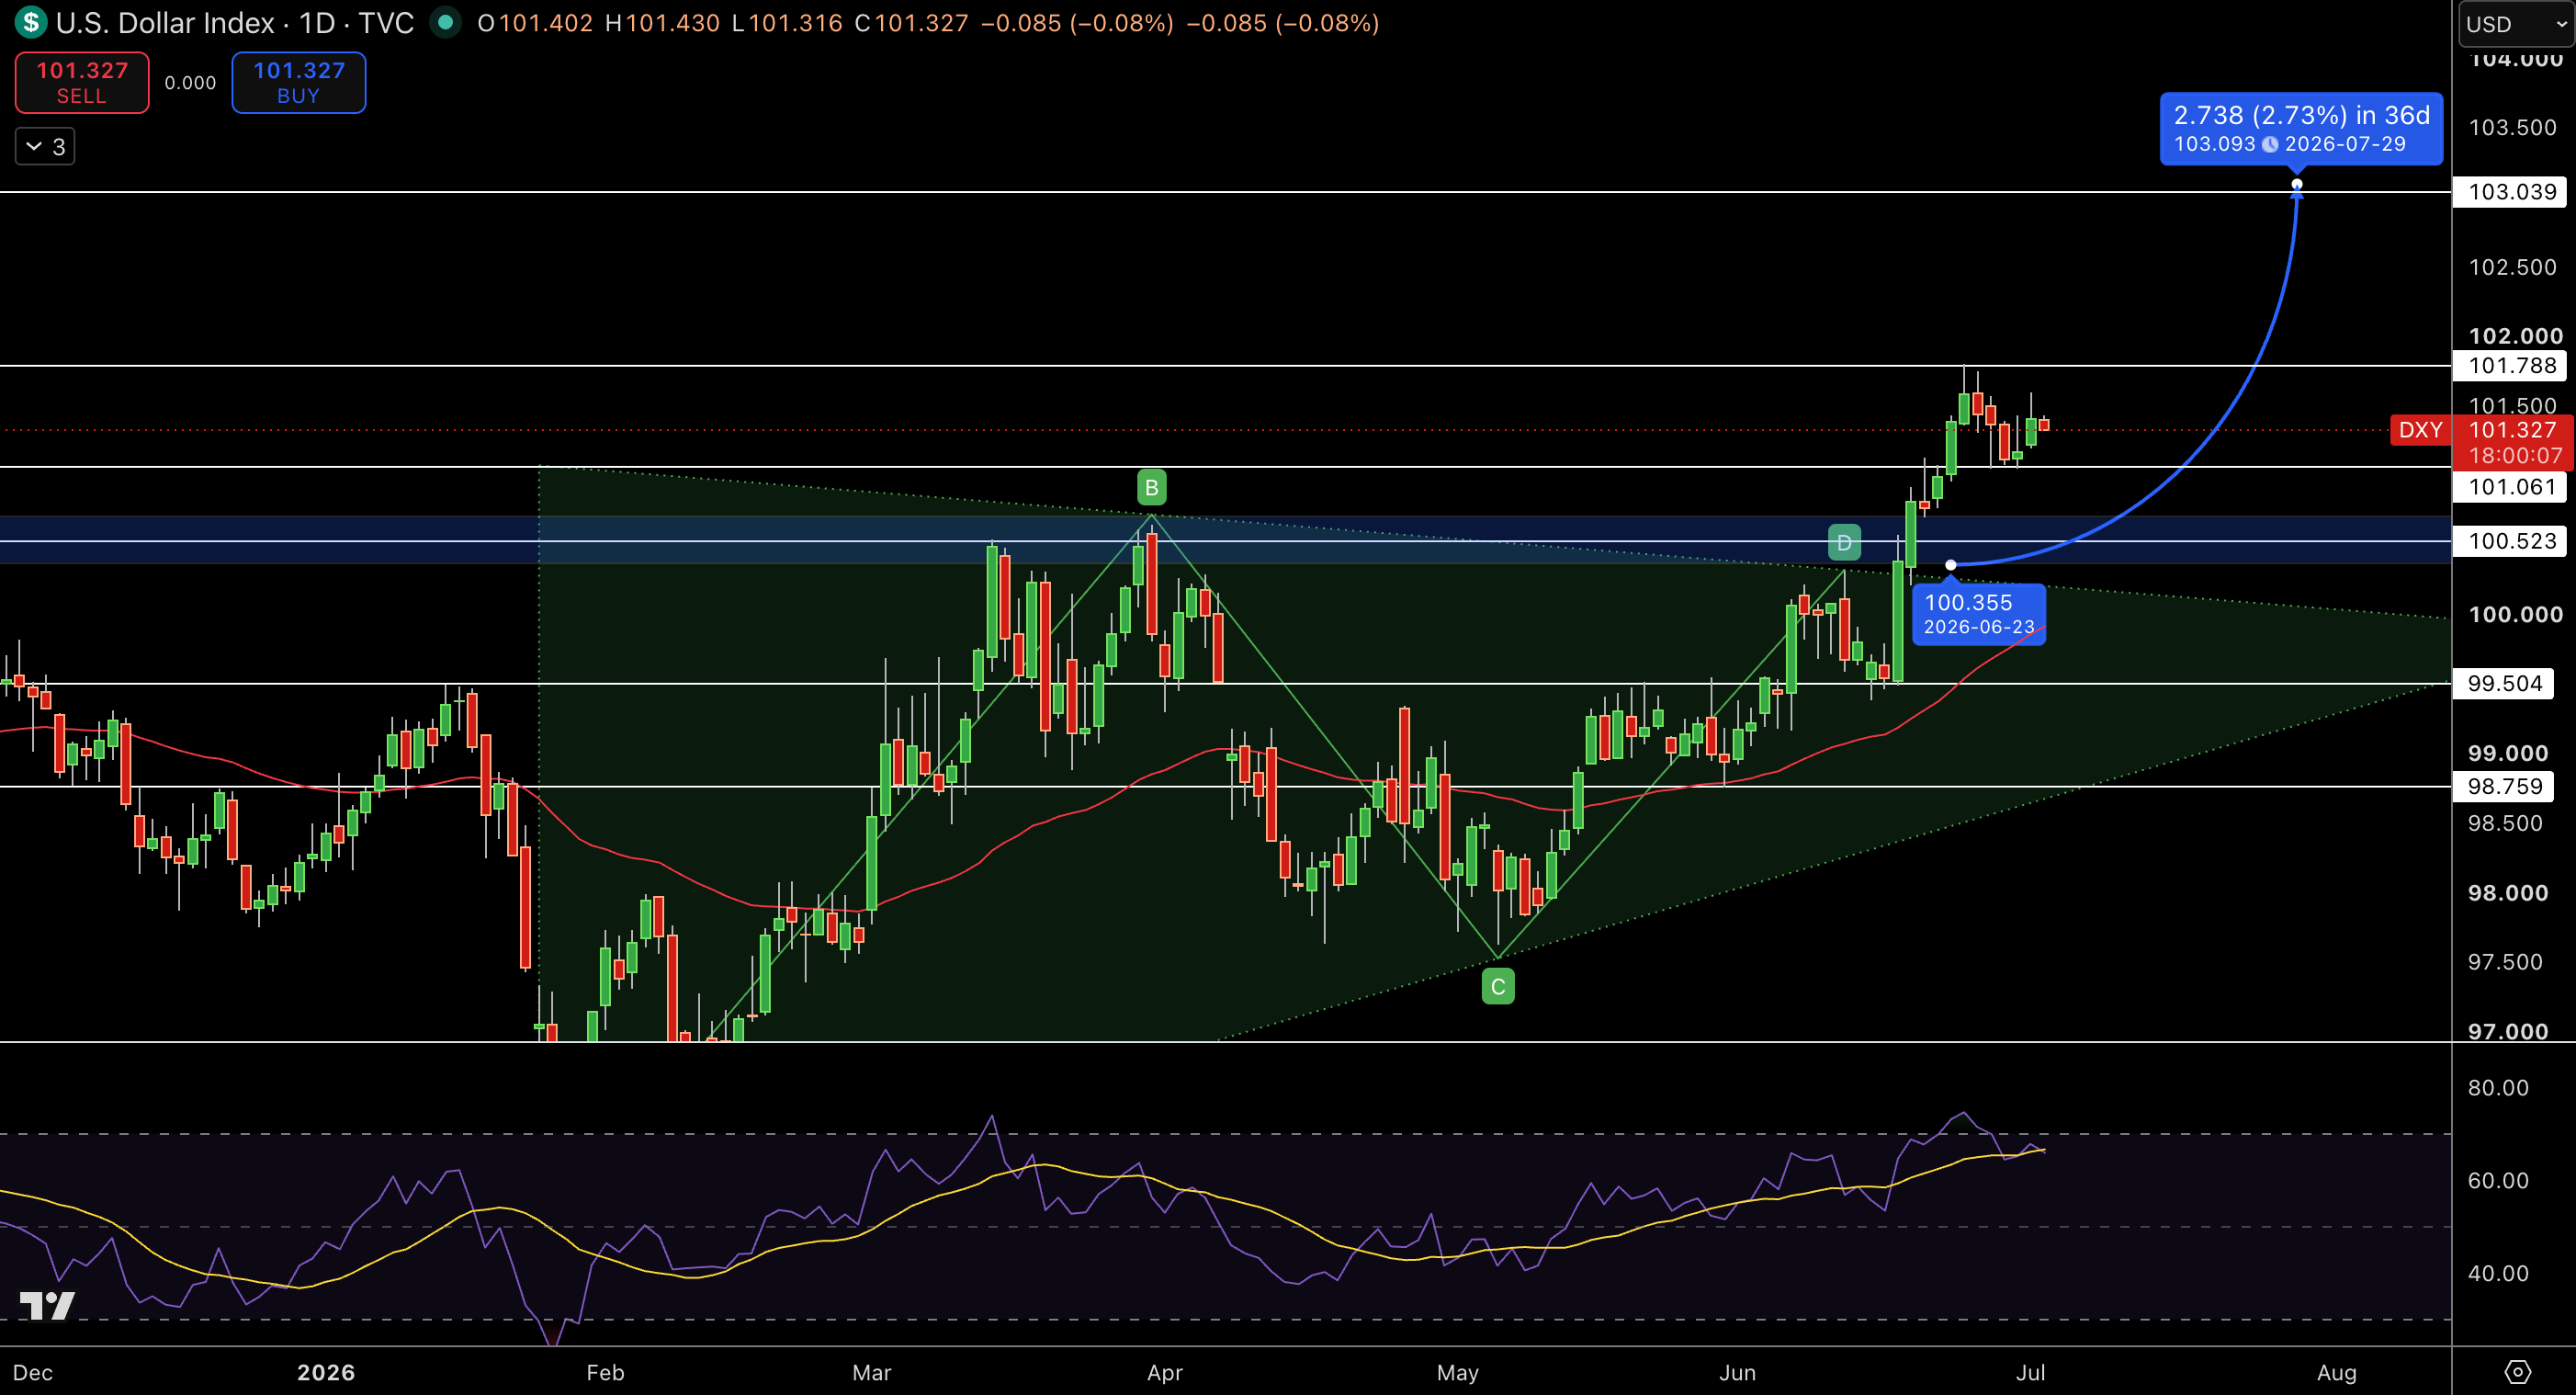Click the 101.061 horizontal line price label
The height and width of the screenshot is (1395, 2576).
[2511, 487]
